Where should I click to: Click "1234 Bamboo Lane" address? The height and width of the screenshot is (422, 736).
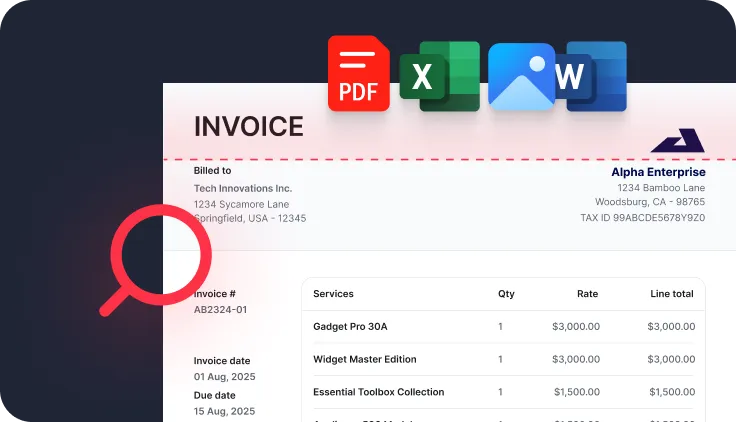661,188
